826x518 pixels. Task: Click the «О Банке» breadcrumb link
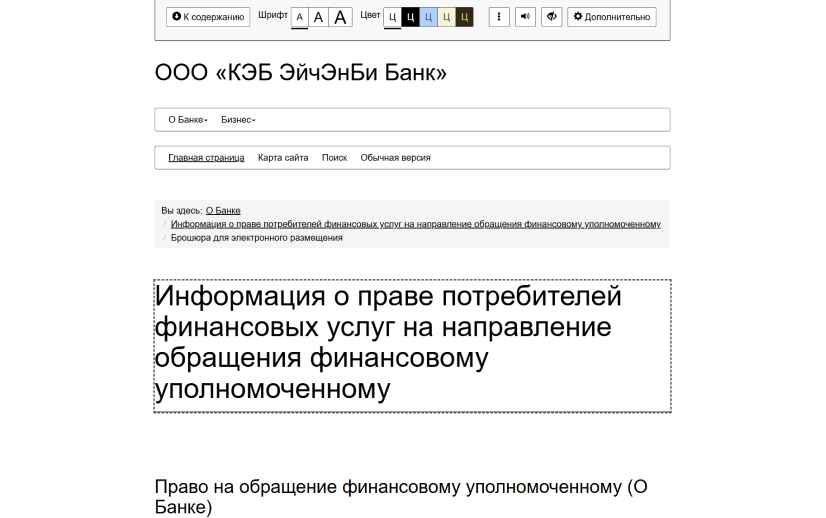[223, 210]
